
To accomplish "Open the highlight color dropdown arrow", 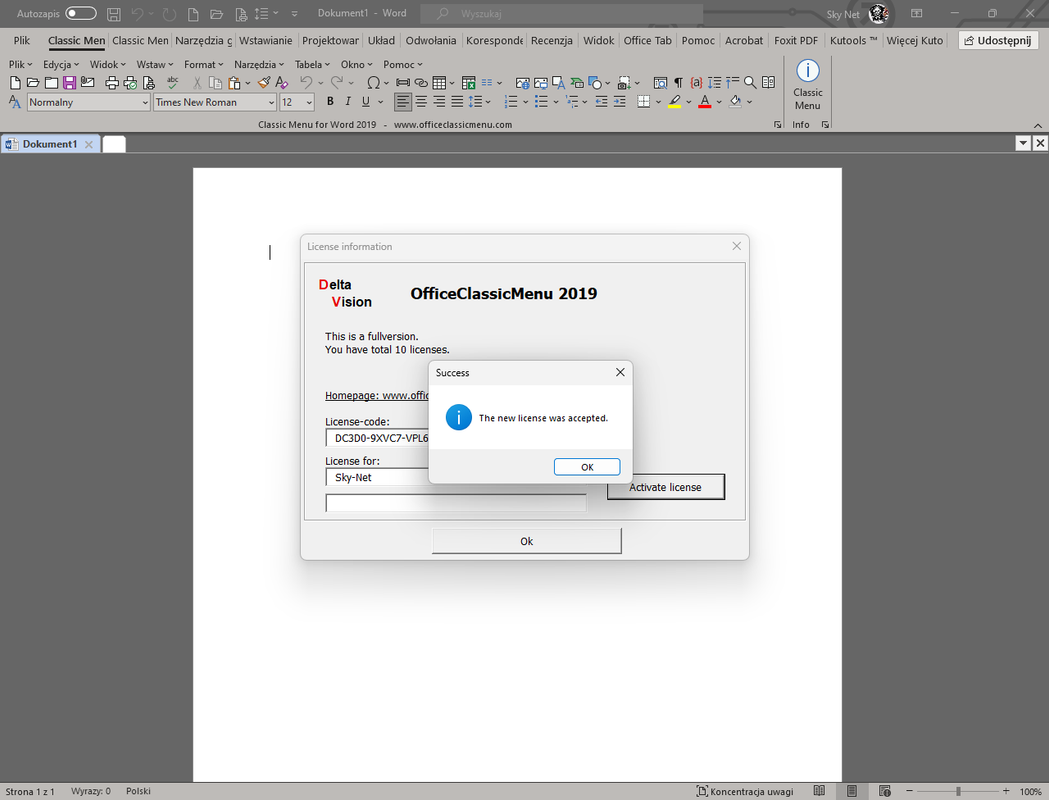I will pyautogui.click(x=688, y=102).
